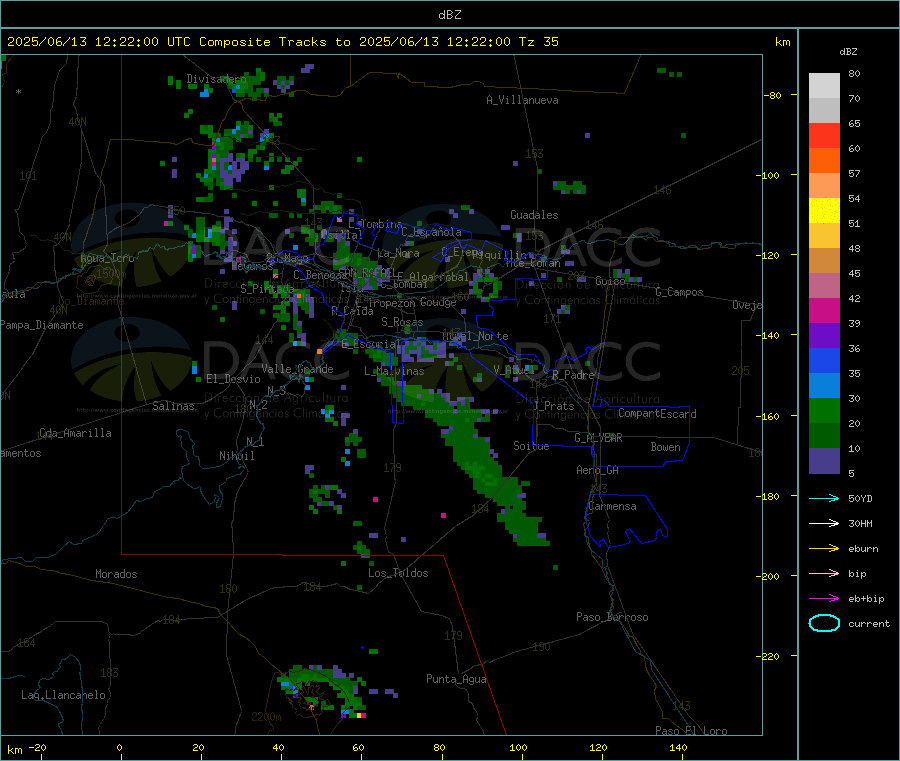Click the light blue 30-35 dBZ swatch
Screen dimensions: 900x761
coord(824,386)
